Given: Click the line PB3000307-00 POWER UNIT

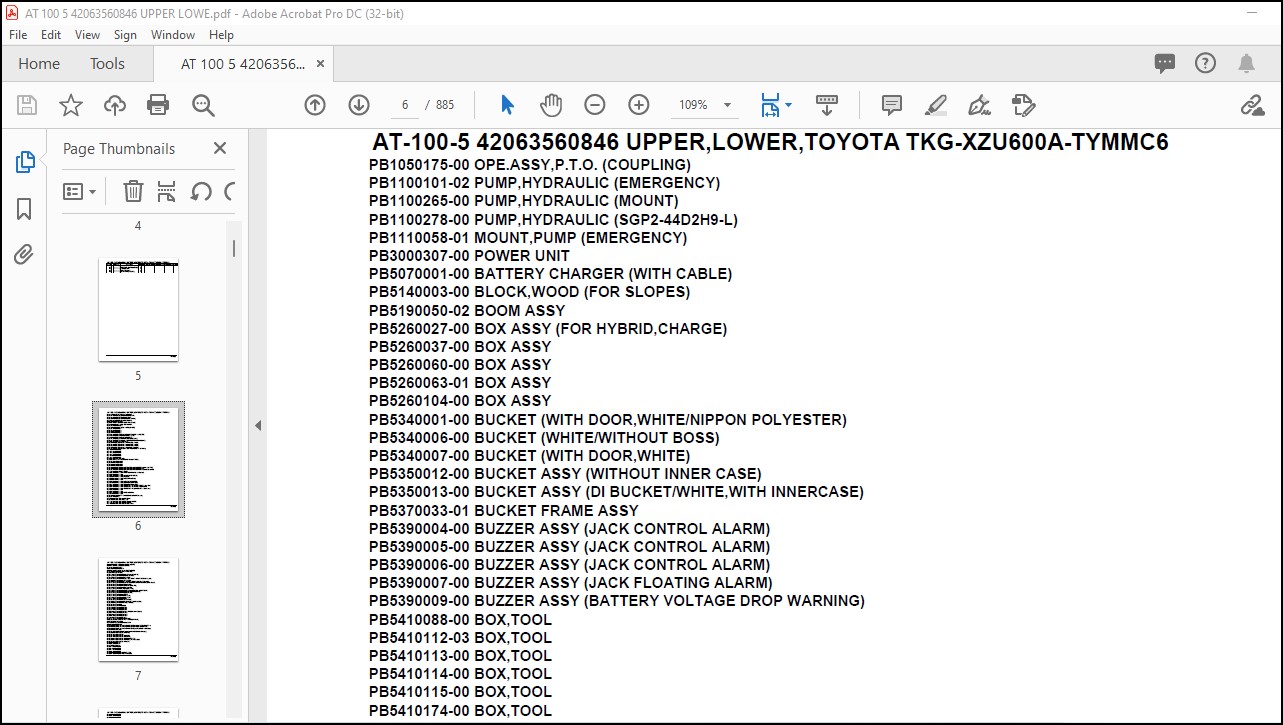Looking at the screenshot, I should pyautogui.click(x=469, y=256).
